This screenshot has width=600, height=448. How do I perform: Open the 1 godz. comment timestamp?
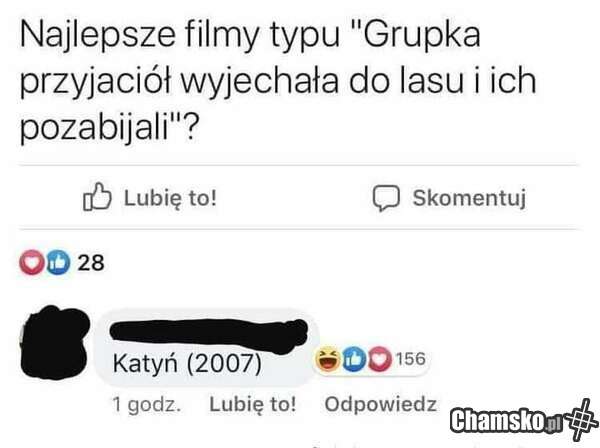point(146,405)
